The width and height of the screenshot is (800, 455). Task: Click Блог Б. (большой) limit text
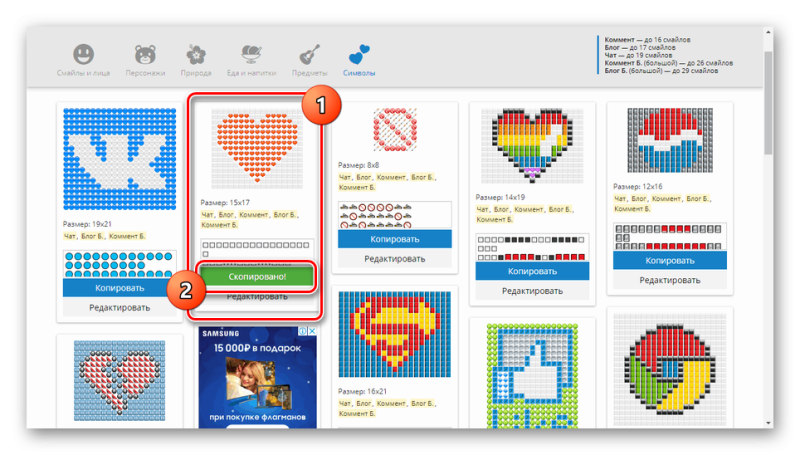(x=661, y=70)
